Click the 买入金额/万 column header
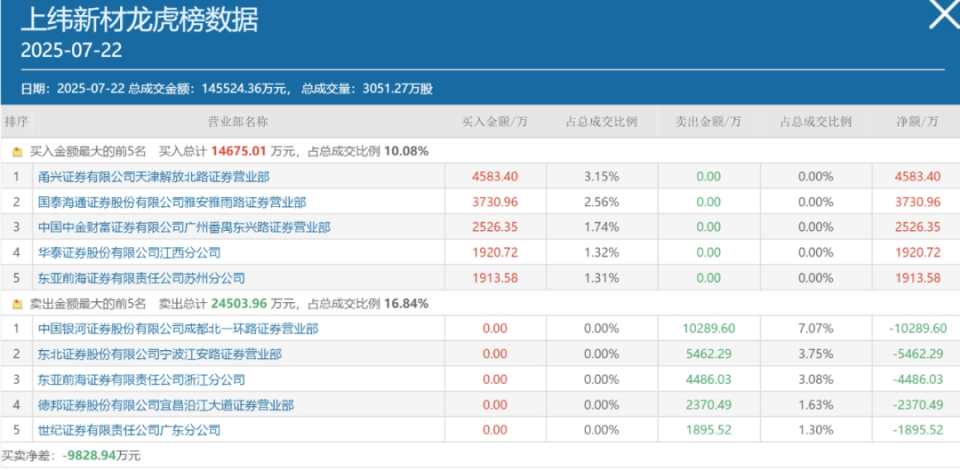Viewport: 960px width, 470px height. pos(495,121)
